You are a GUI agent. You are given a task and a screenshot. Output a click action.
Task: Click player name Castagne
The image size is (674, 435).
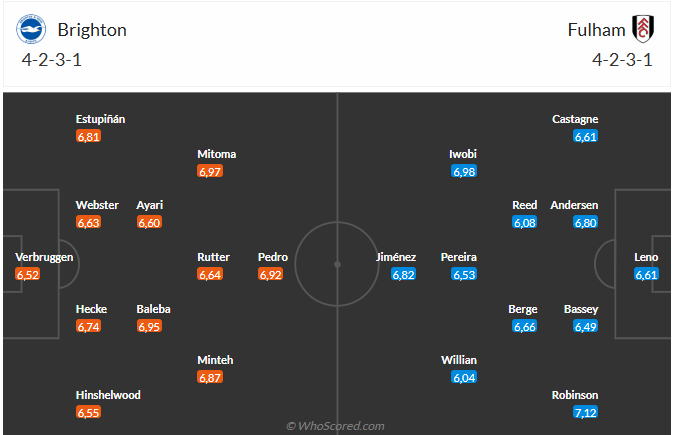coord(575,119)
